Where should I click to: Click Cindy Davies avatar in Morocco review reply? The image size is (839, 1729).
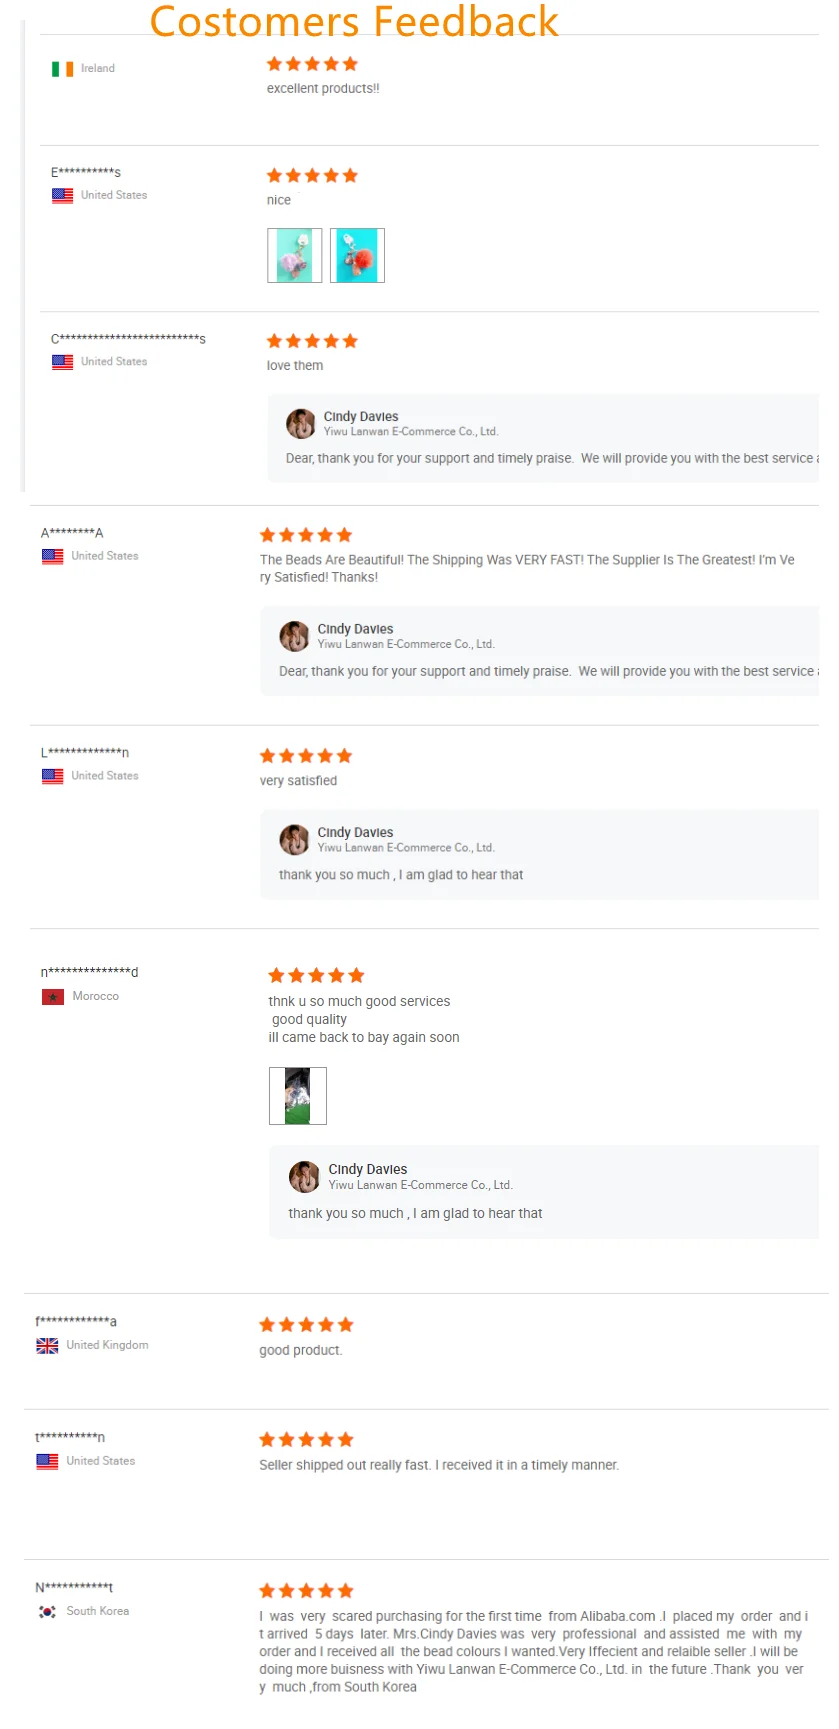point(304,1177)
